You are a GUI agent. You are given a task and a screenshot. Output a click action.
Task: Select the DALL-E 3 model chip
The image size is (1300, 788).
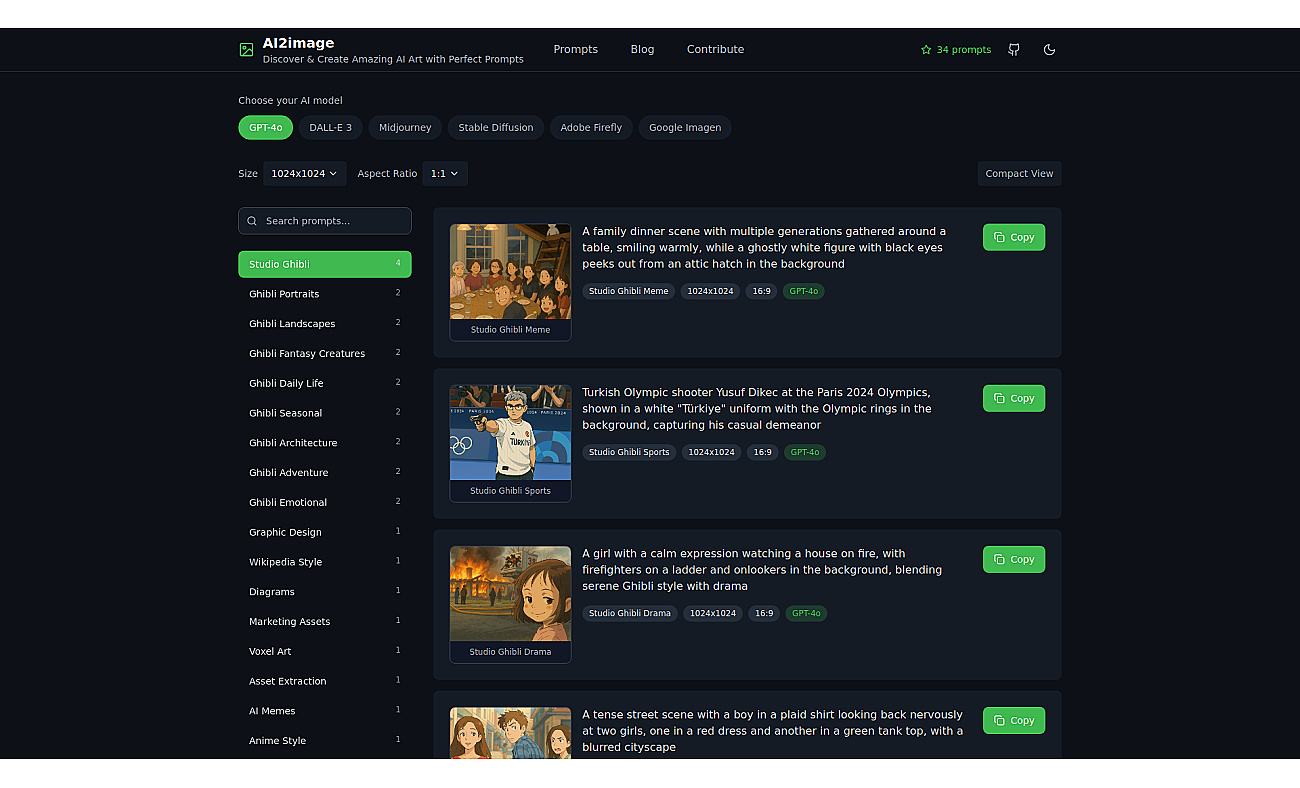[x=330, y=128]
